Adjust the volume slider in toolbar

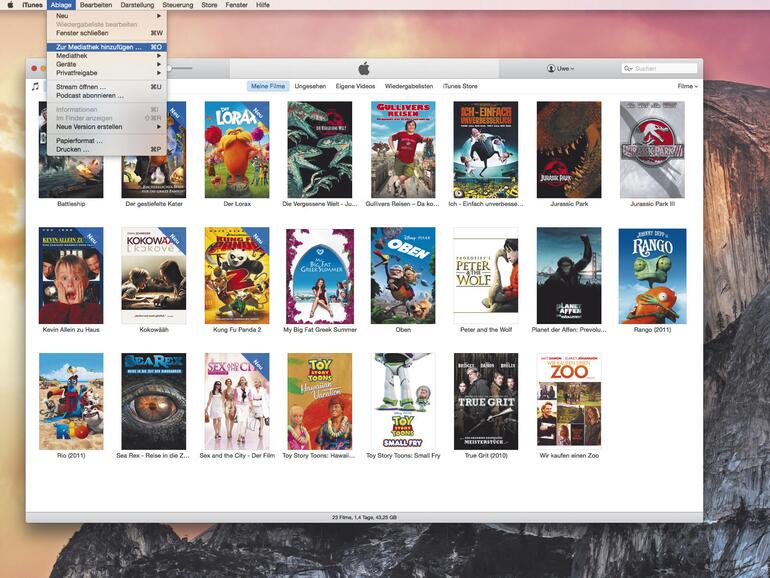(x=180, y=68)
